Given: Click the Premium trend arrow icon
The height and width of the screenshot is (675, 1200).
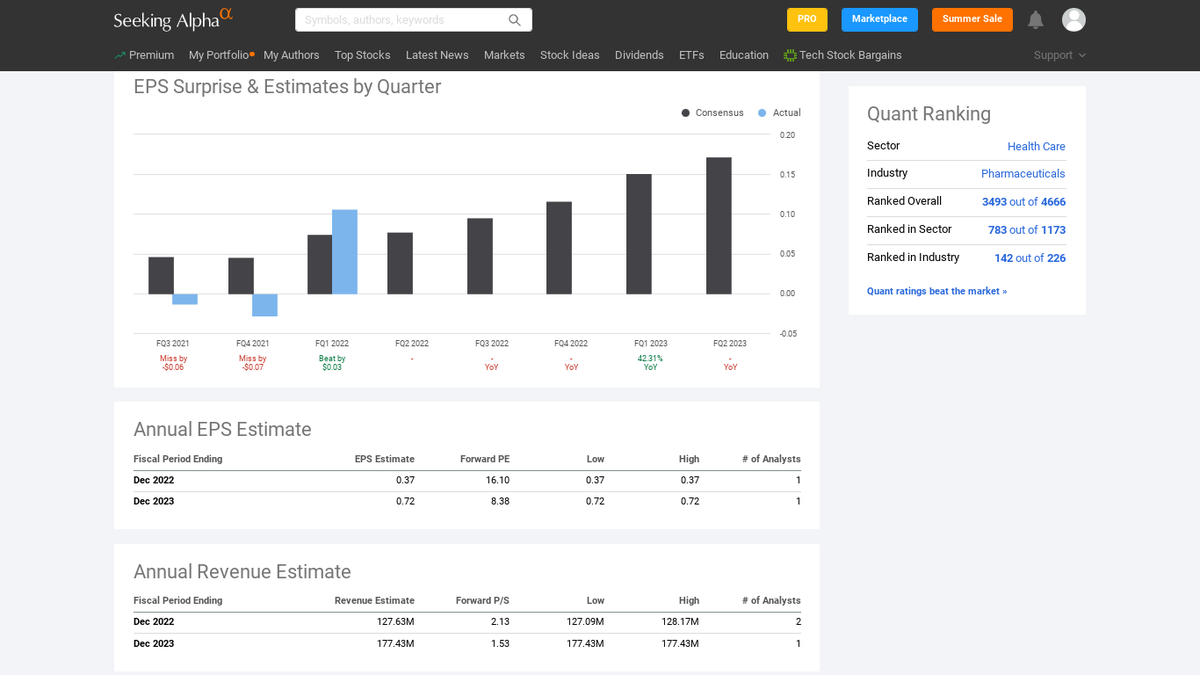Looking at the screenshot, I should [120, 55].
